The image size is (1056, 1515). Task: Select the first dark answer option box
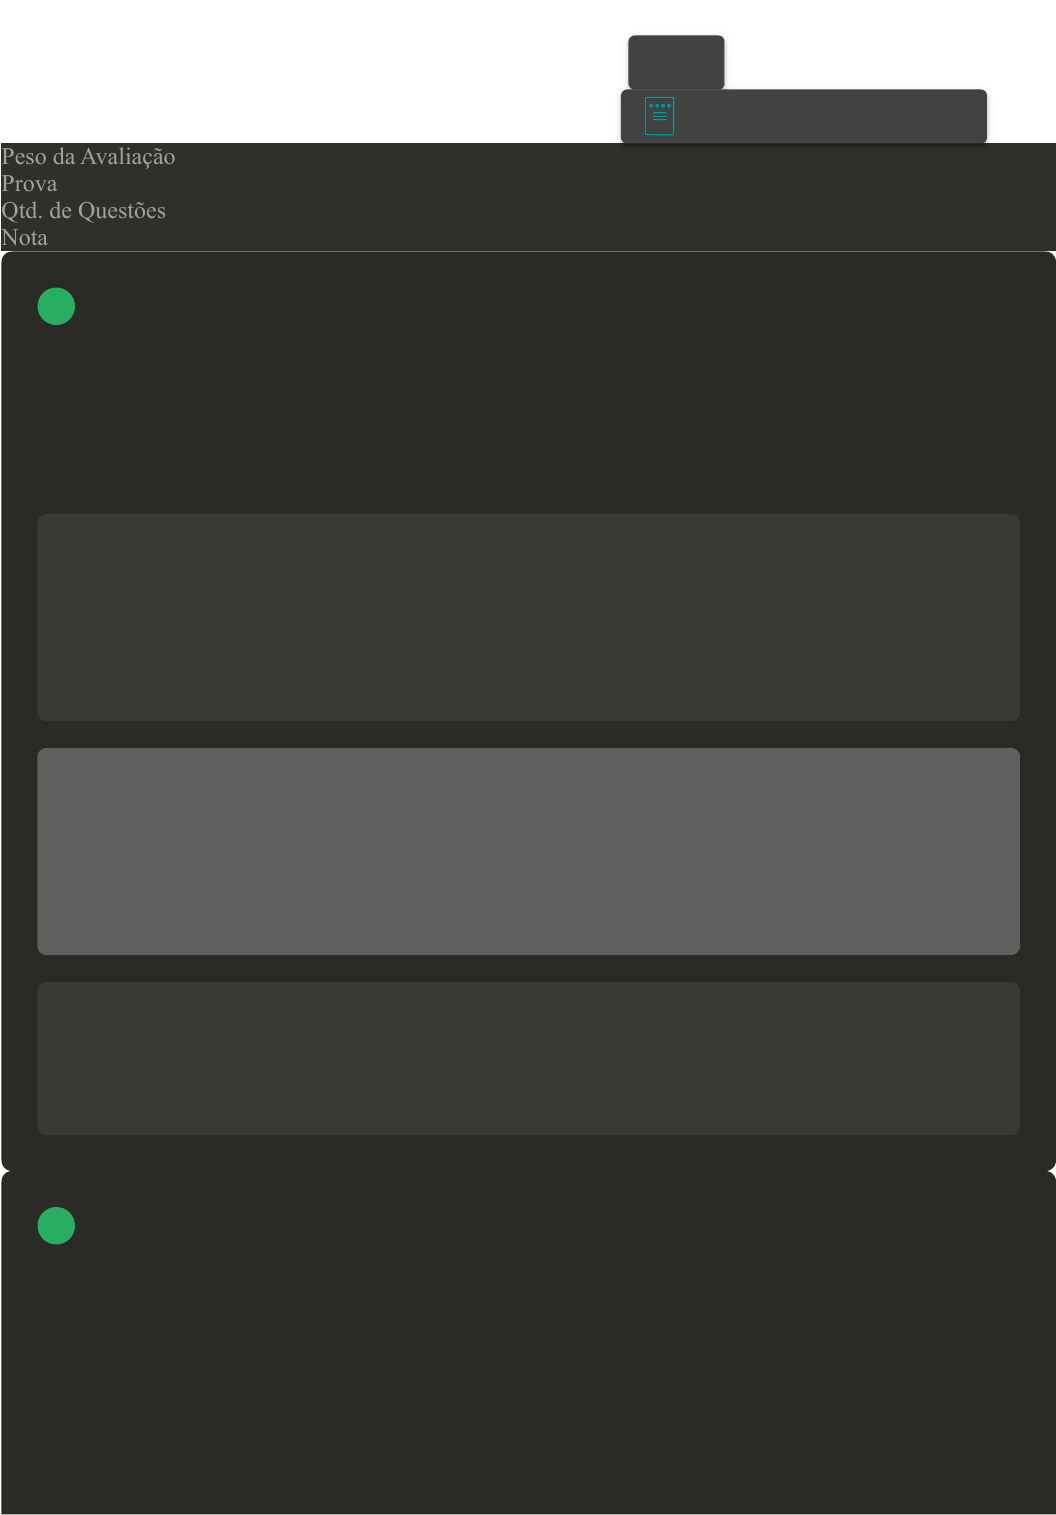click(528, 617)
